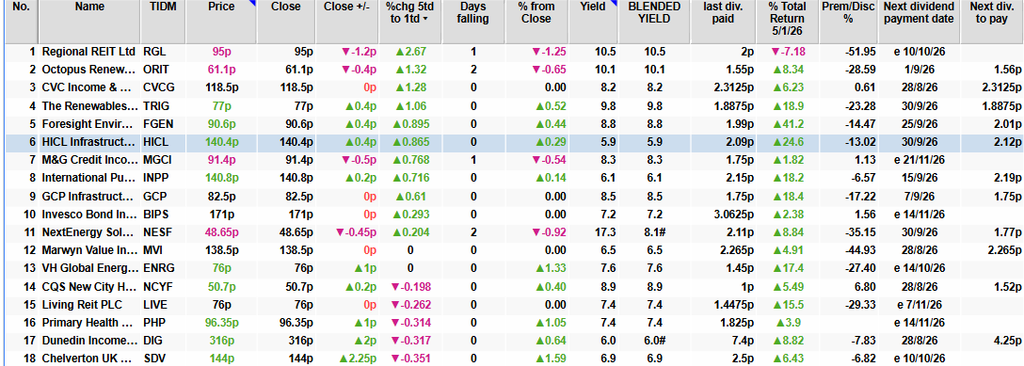Click the Days falling column header
Viewport: 1024px width, 366px height.
click(x=473, y=22)
